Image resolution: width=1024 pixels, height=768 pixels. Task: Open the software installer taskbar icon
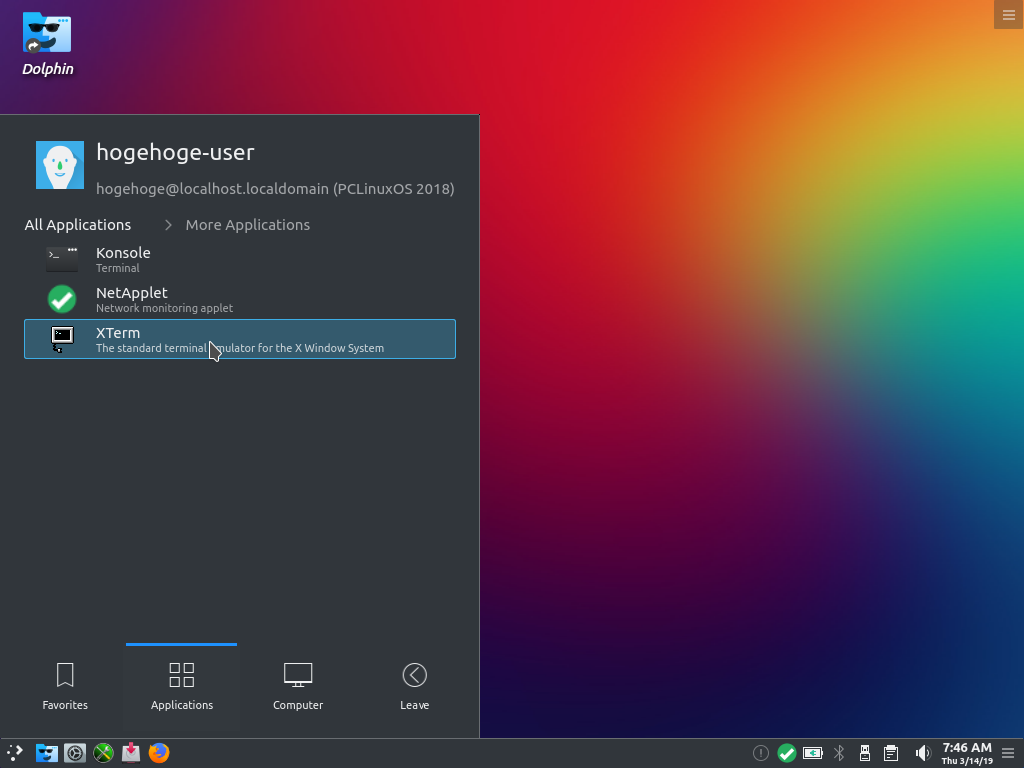pyautogui.click(x=131, y=753)
